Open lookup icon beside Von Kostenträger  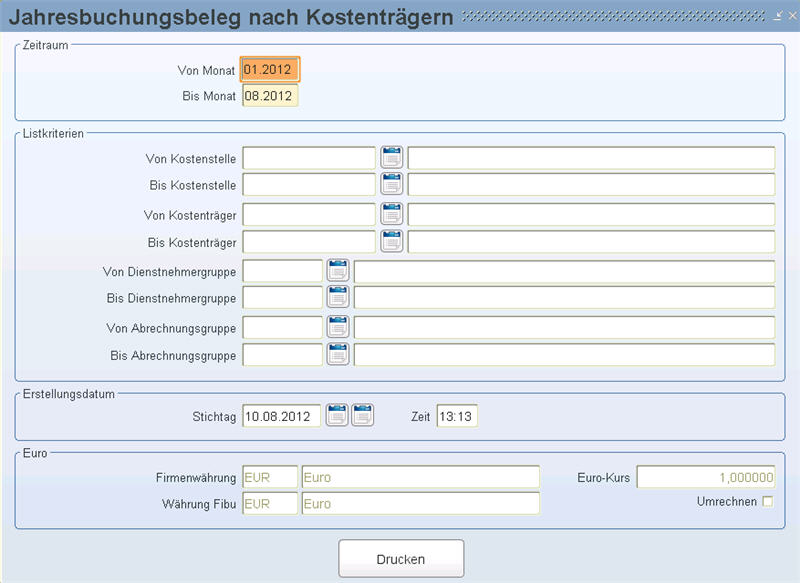(391, 214)
